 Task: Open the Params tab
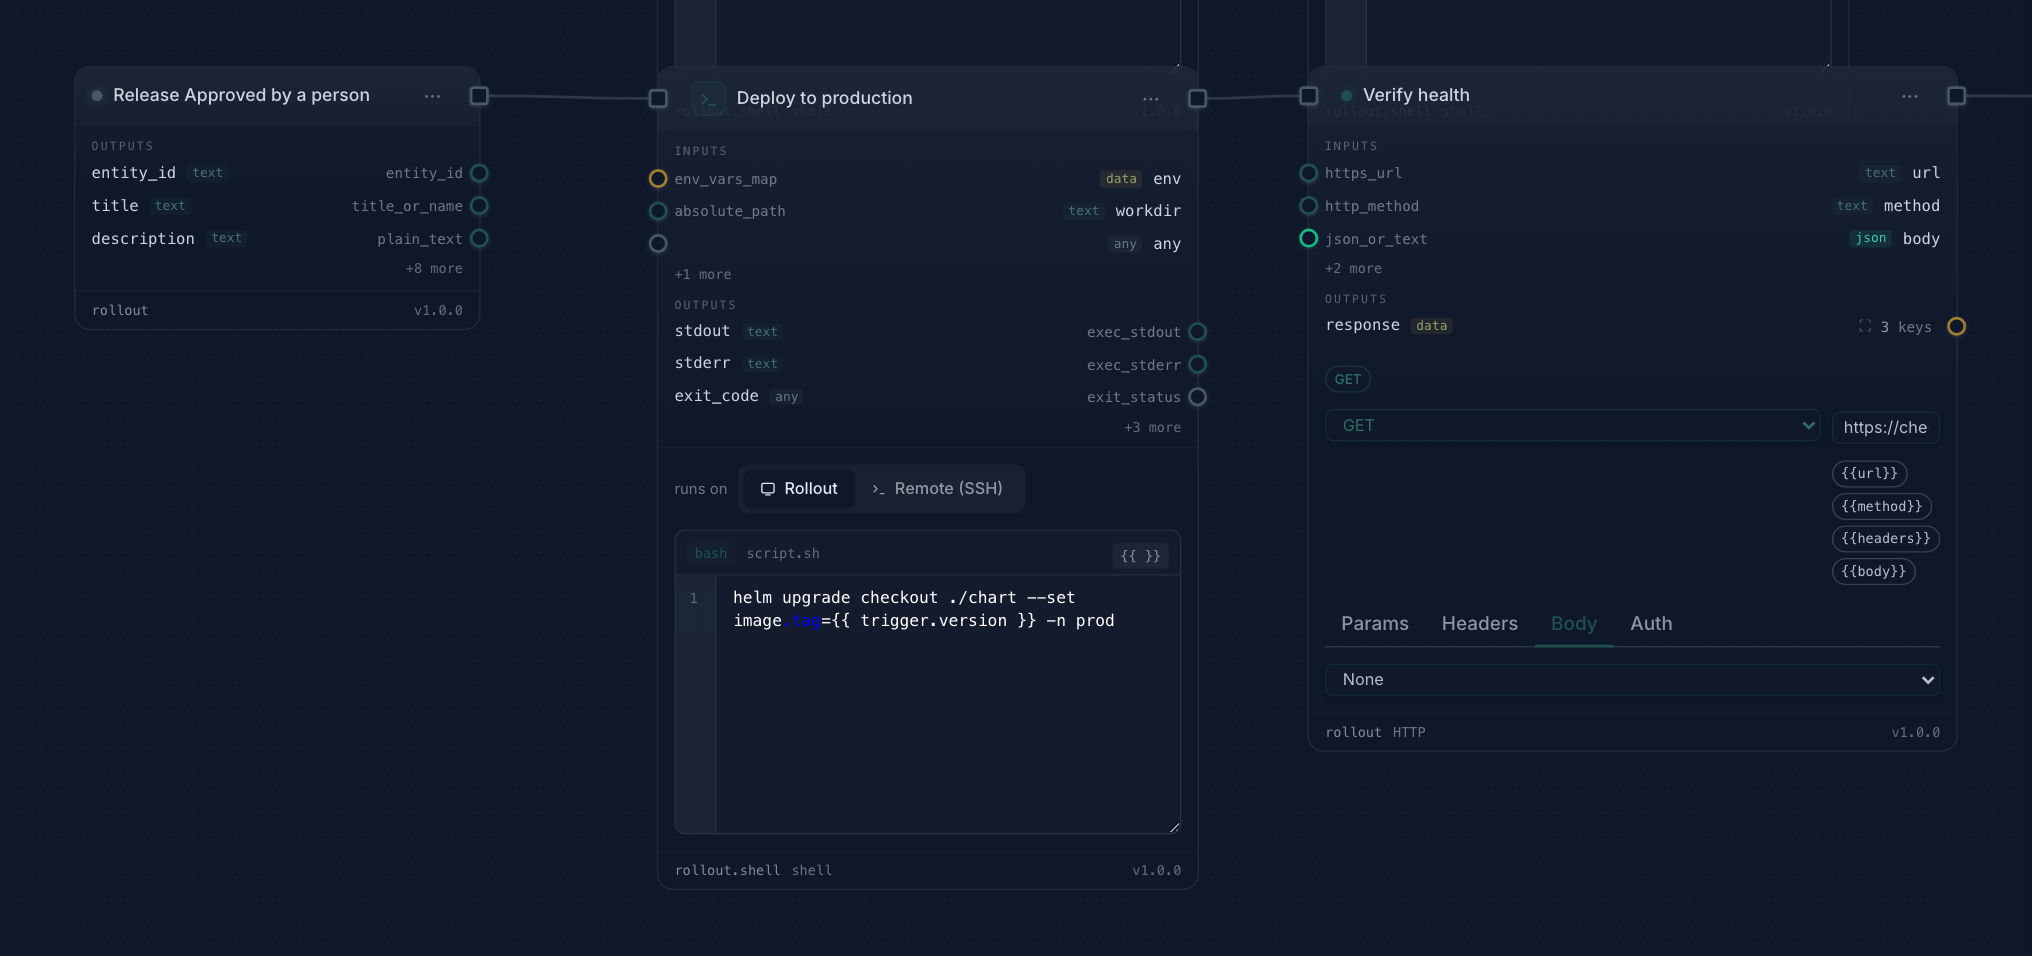click(x=1374, y=623)
